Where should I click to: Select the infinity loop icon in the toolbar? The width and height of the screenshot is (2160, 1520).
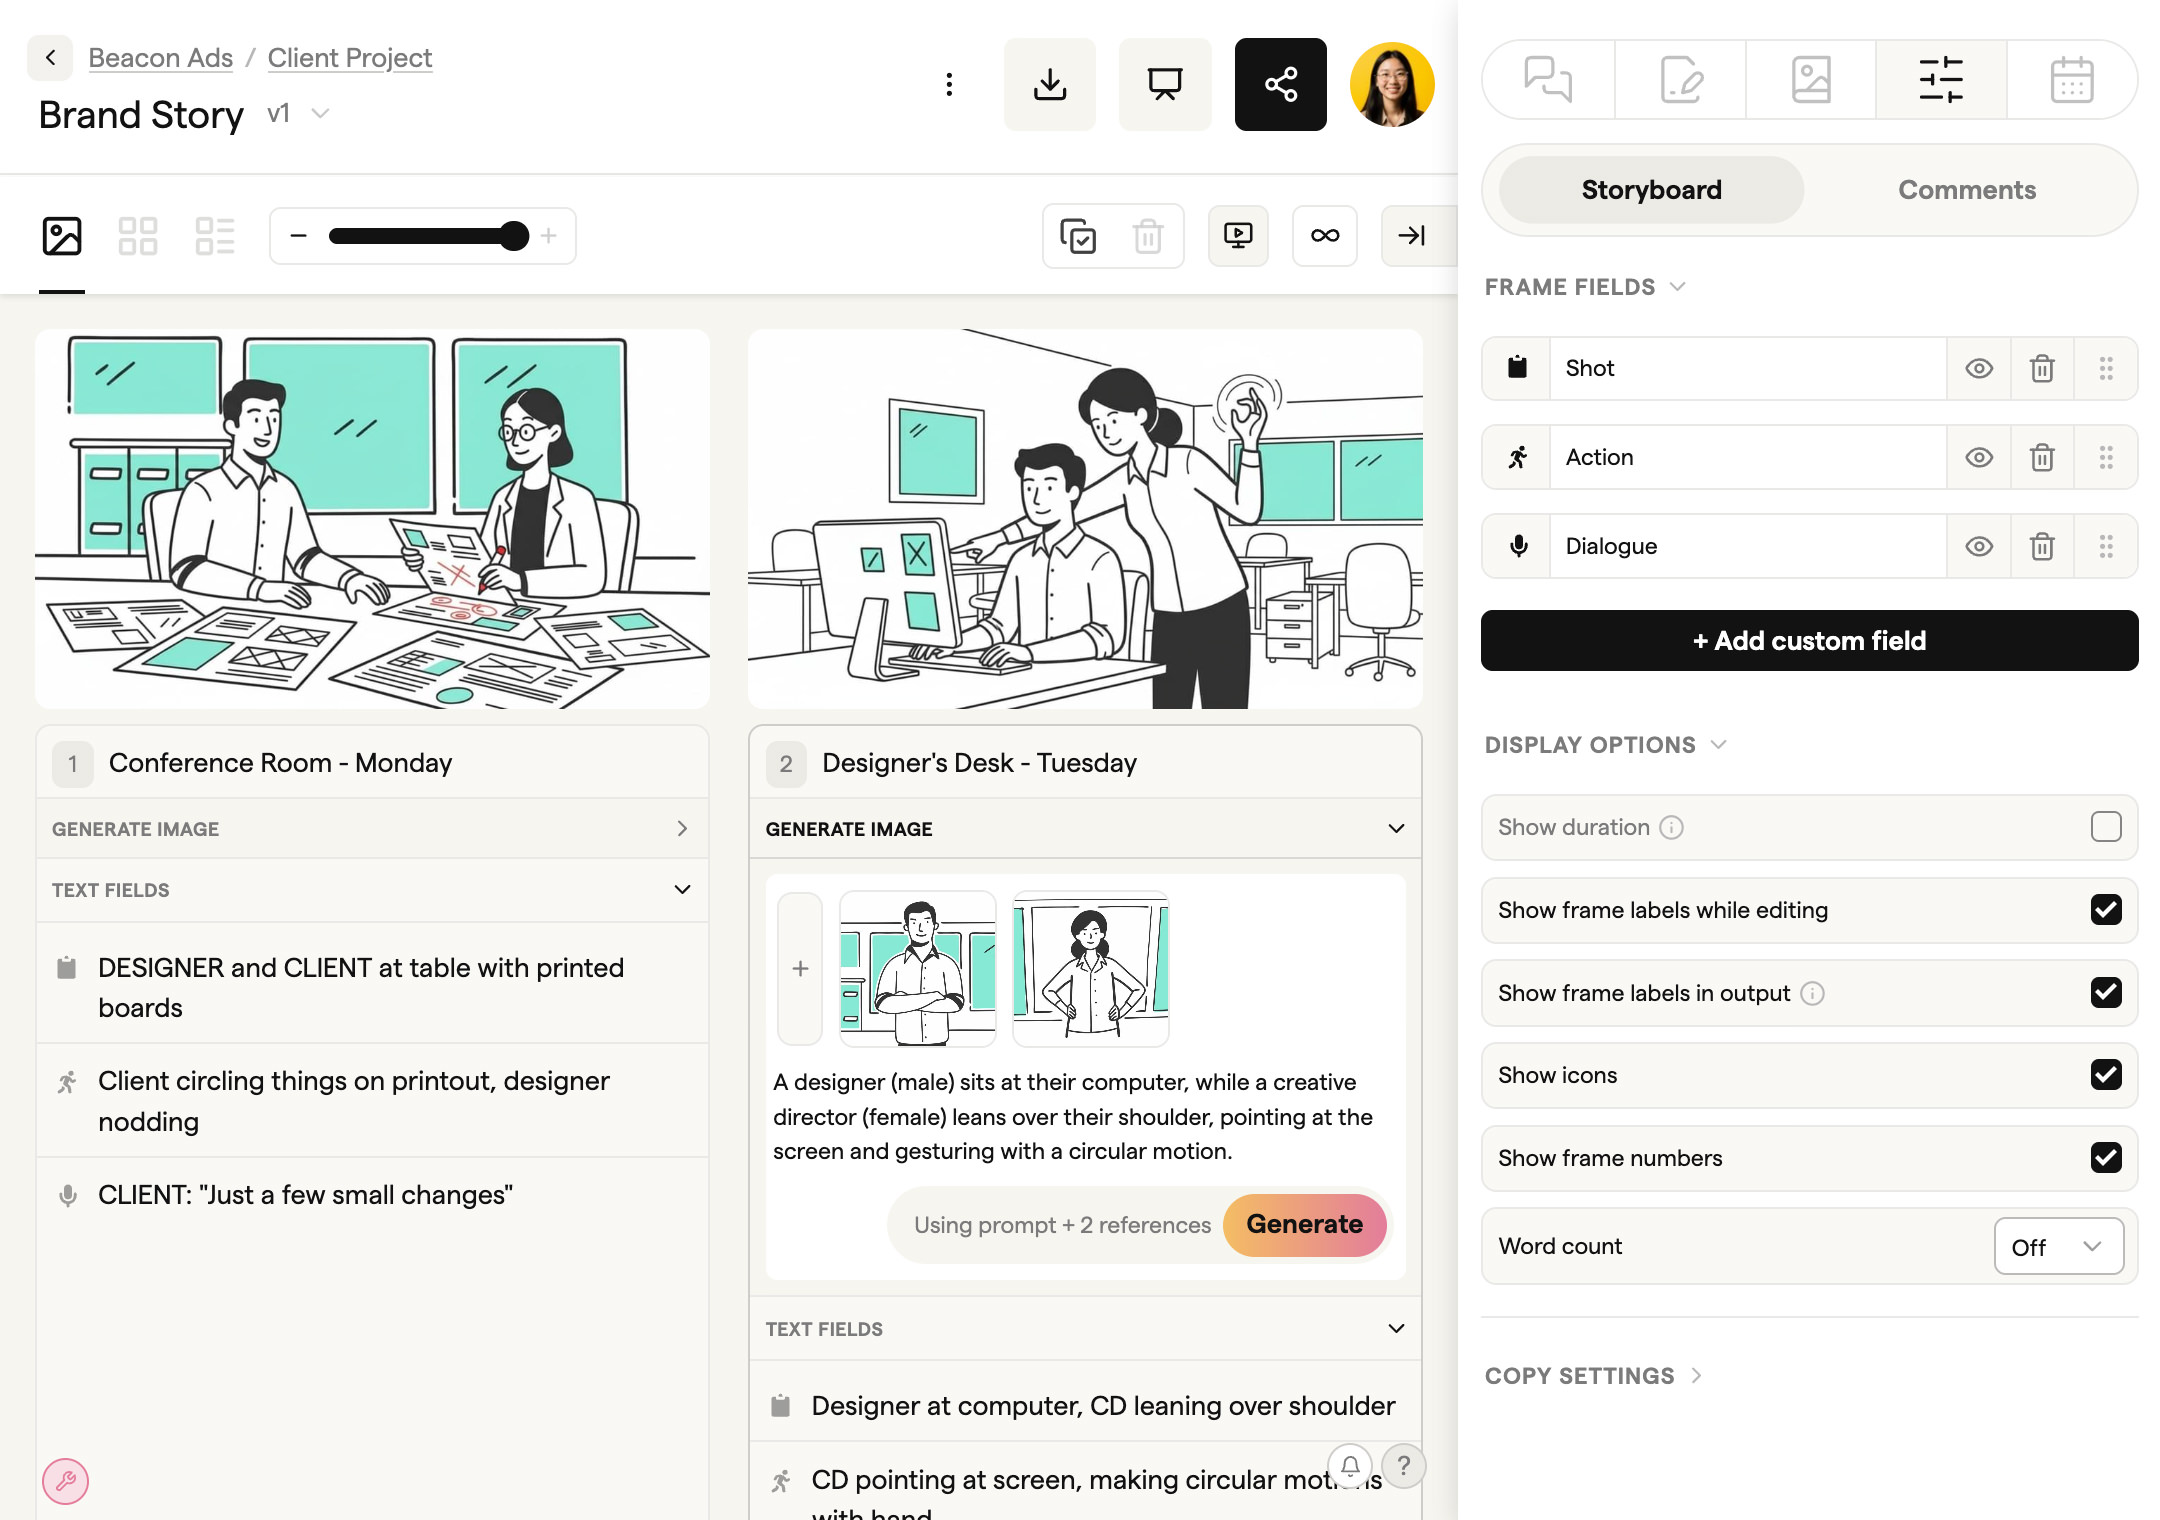coord(1324,235)
